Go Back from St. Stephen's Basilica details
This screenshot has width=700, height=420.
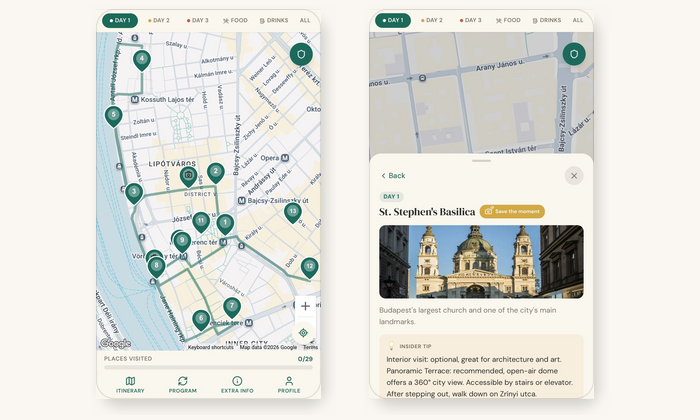click(393, 176)
